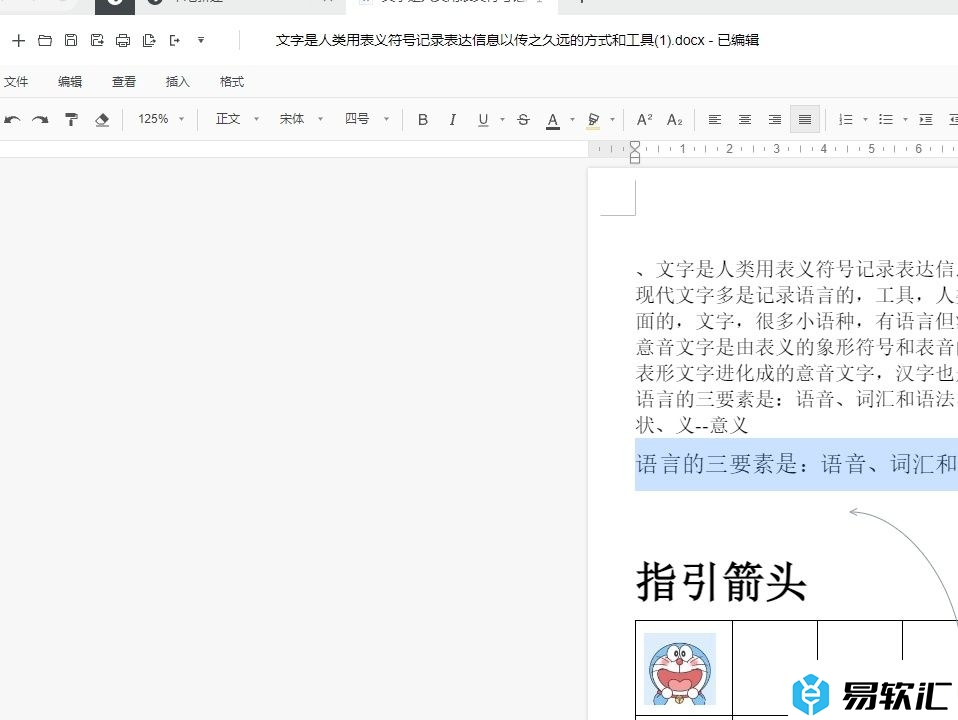Open the 125% zoom dropdown
Screen dimensions: 958x720
coord(160,119)
